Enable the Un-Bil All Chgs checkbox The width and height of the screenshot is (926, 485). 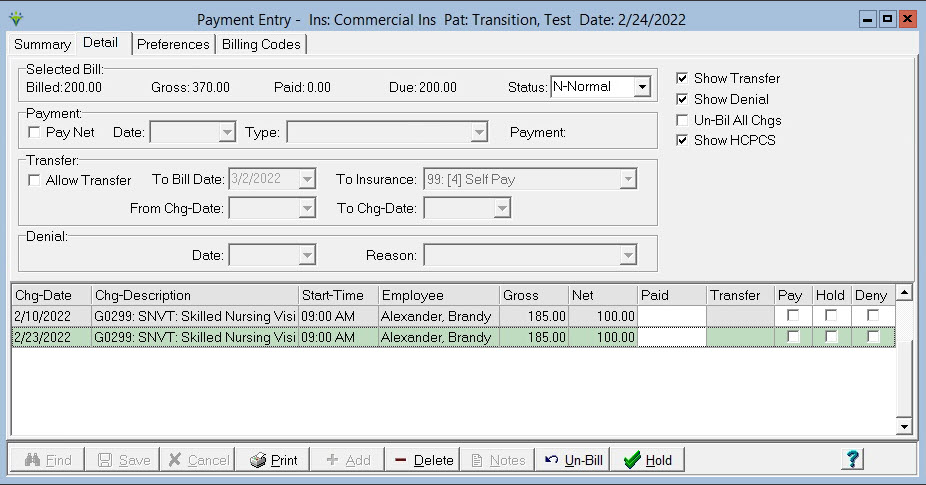point(682,120)
